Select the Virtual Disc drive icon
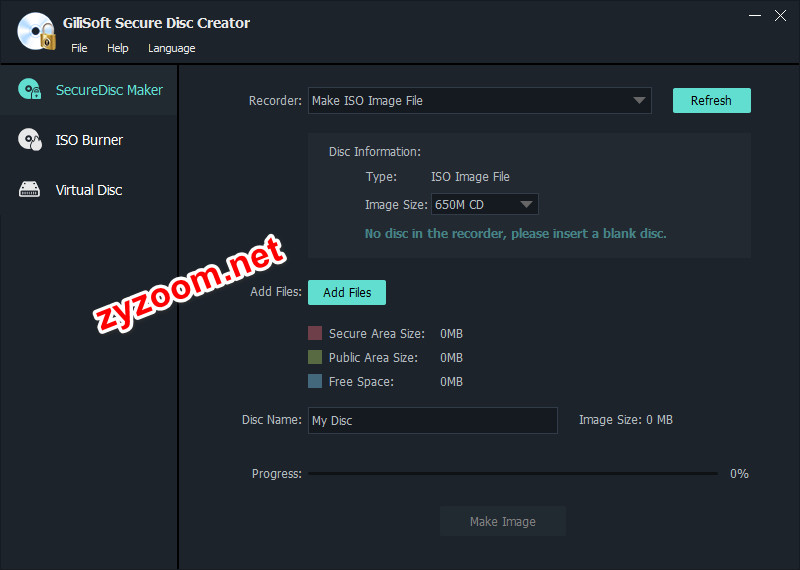 (x=29, y=189)
